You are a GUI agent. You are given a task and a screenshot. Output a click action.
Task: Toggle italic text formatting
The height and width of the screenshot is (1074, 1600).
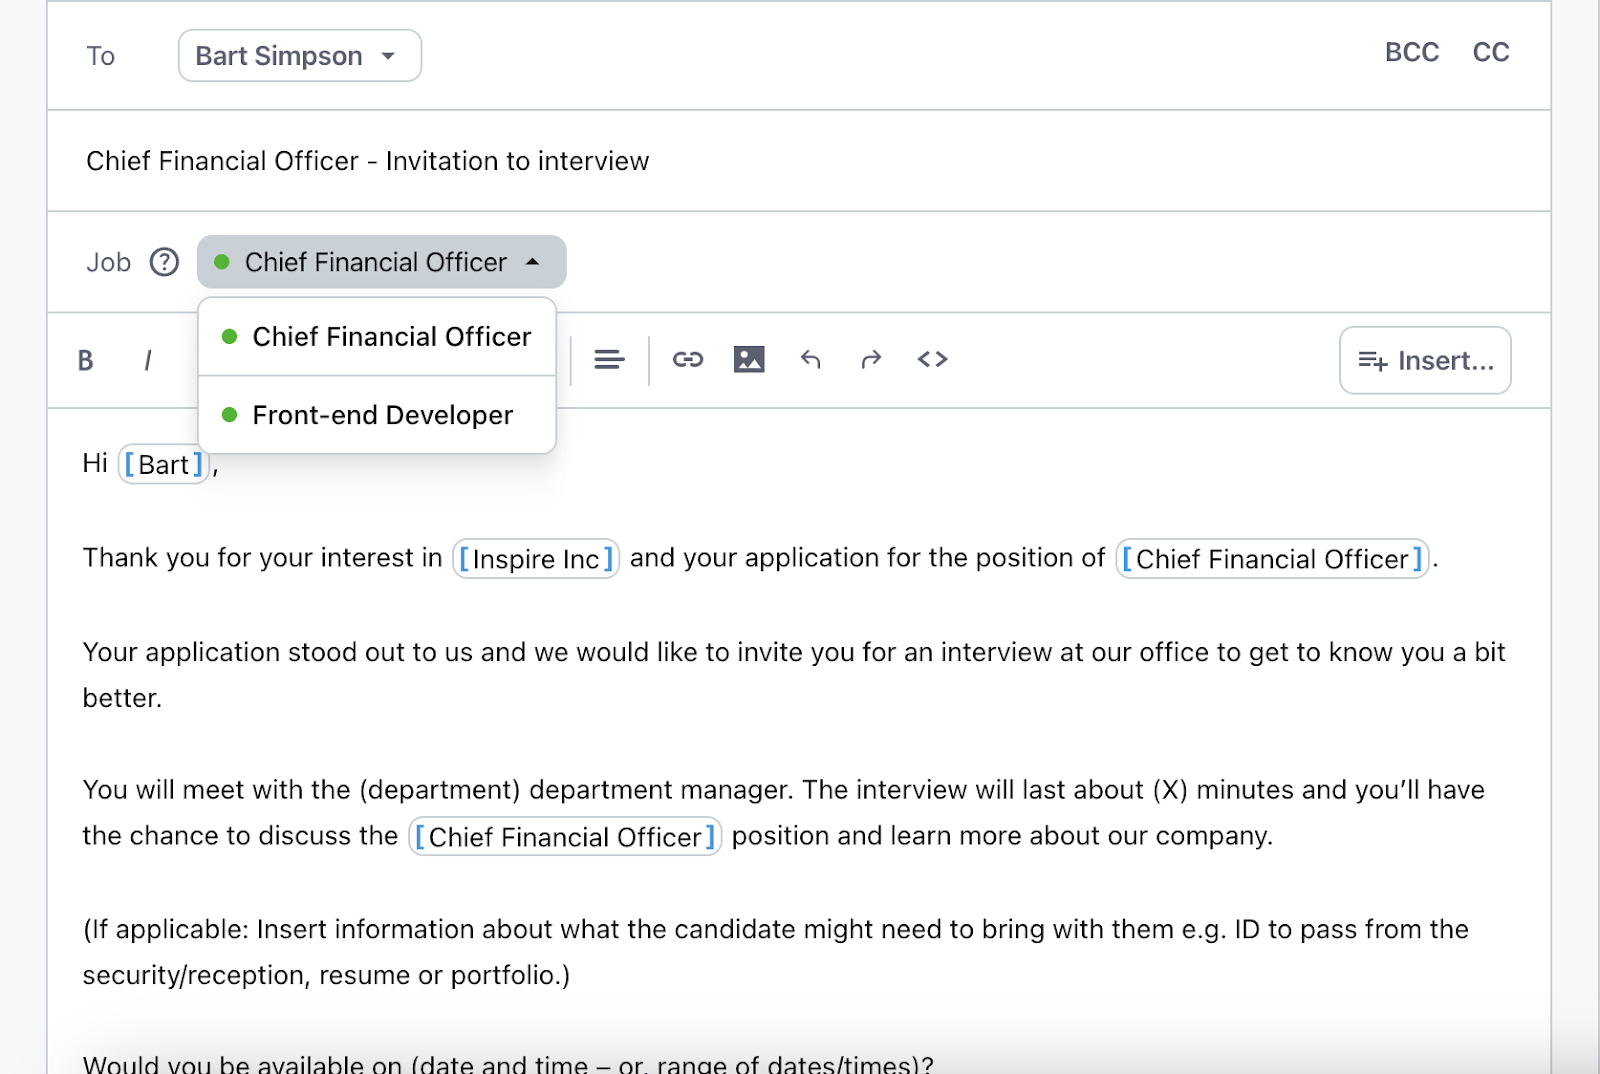pos(148,360)
